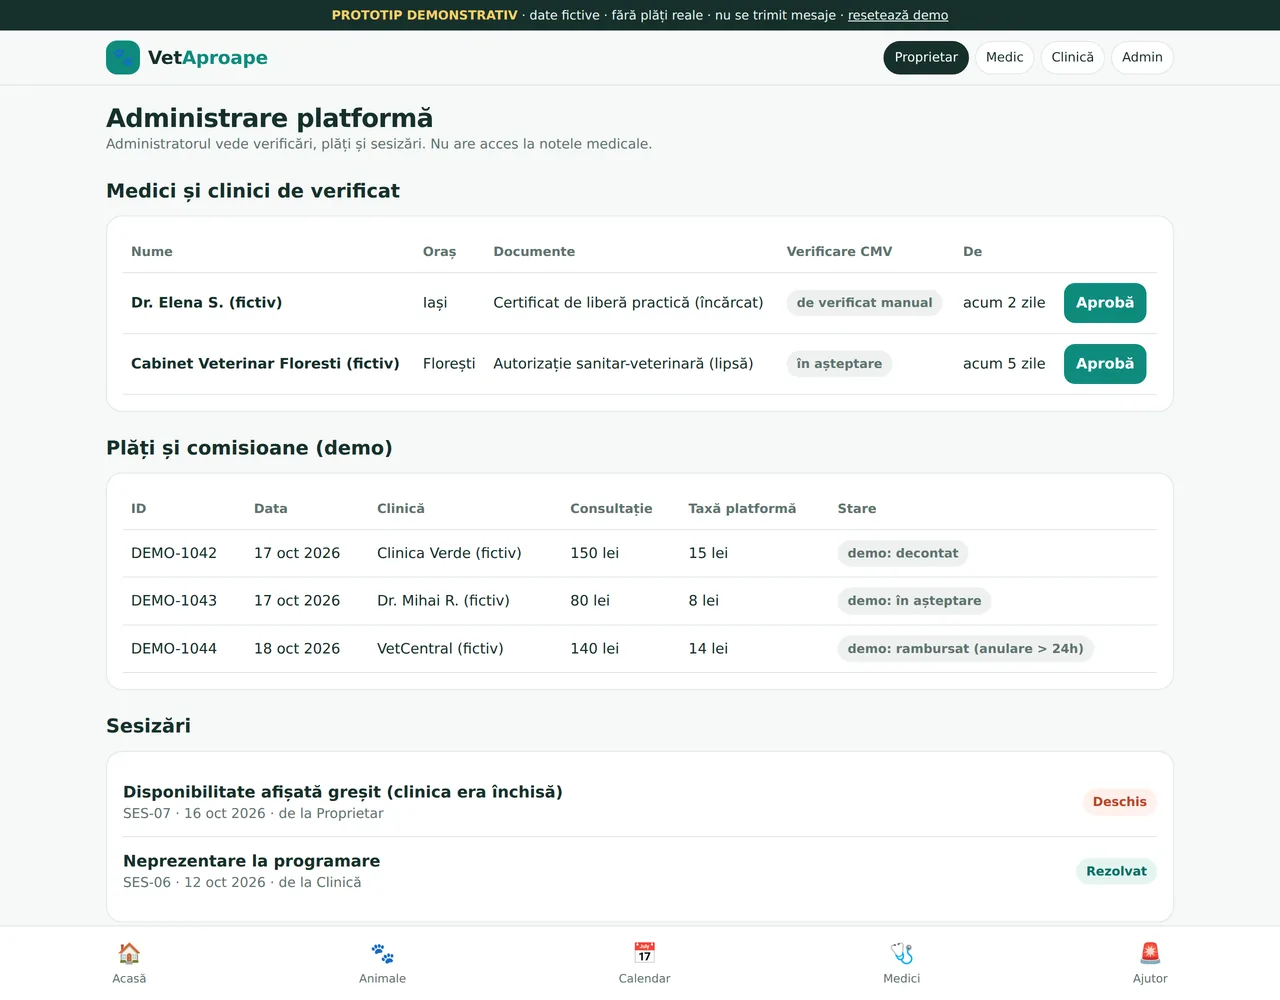Click 'demo: rambursat (anulare > 24h)' badge

pos(966,649)
